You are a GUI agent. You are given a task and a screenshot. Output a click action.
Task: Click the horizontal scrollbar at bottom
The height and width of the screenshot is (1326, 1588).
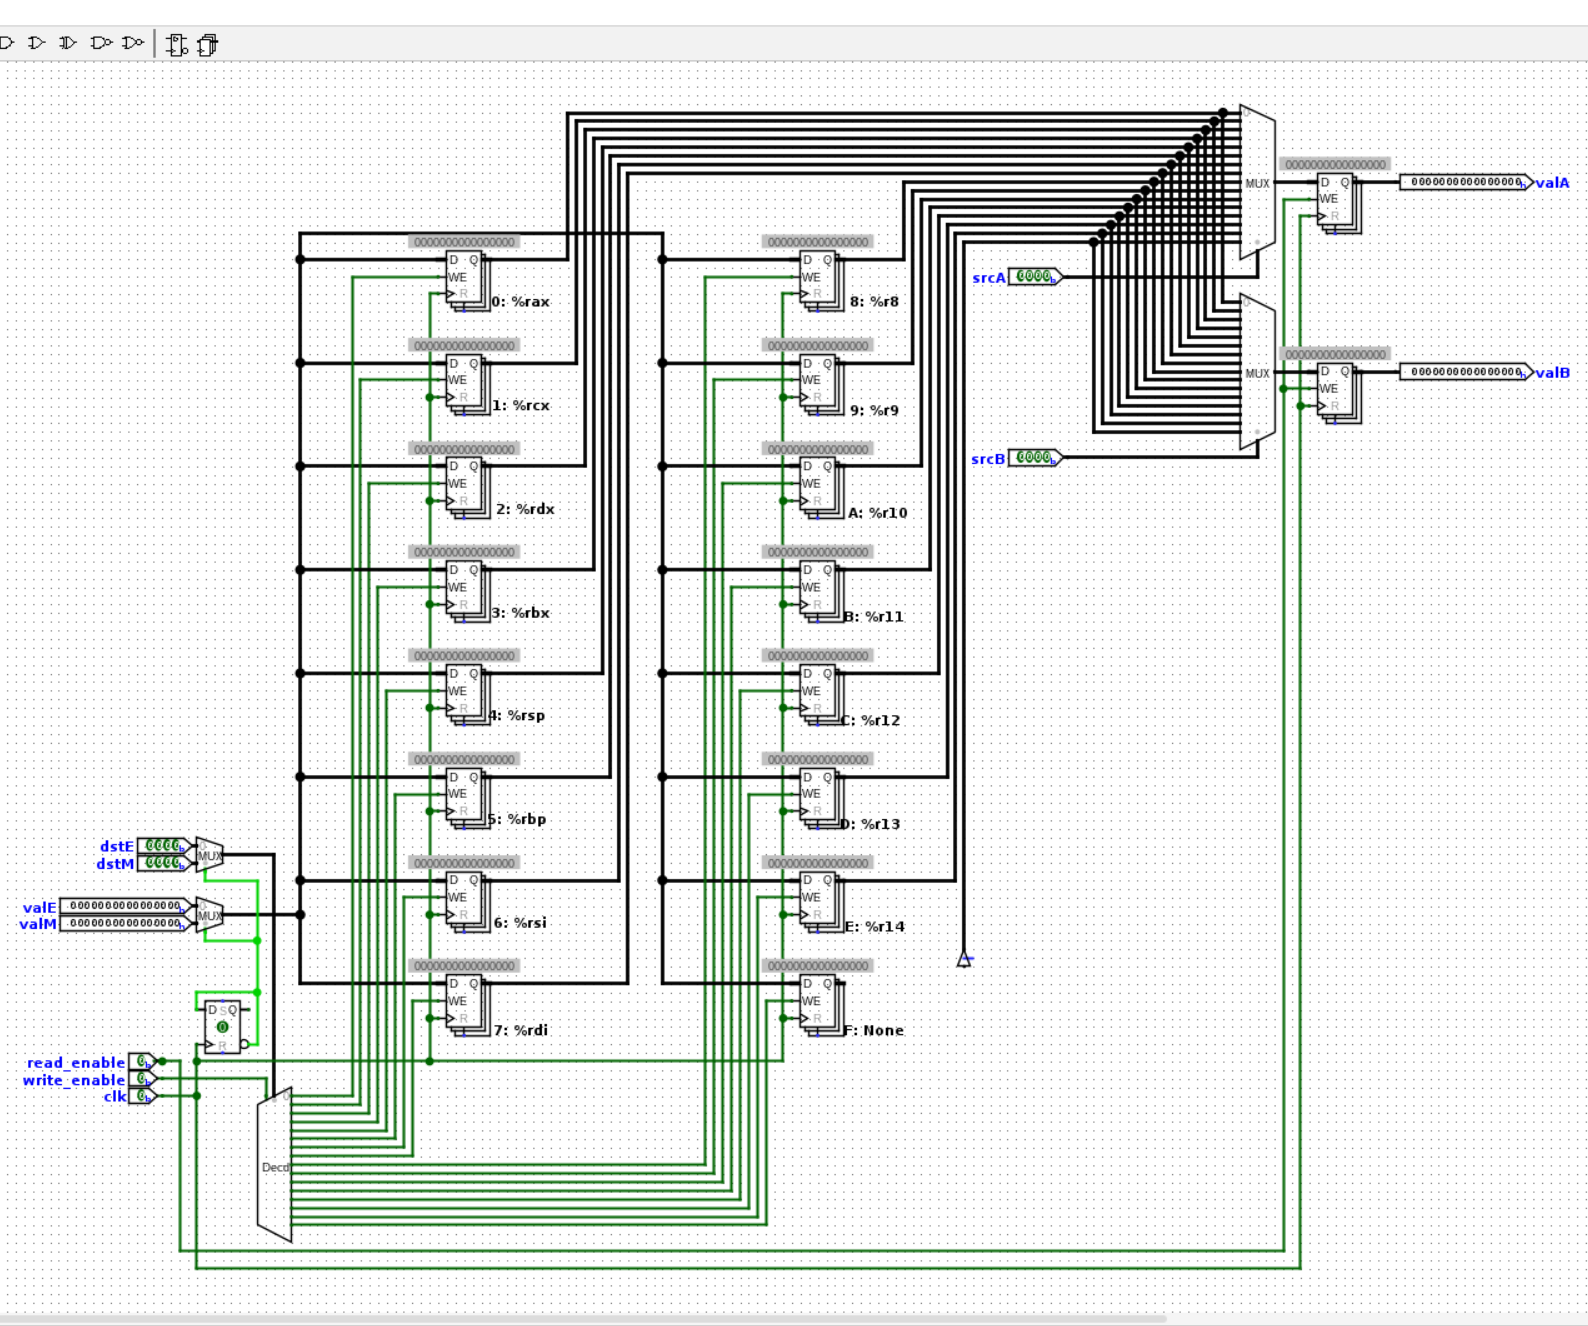580,1319
